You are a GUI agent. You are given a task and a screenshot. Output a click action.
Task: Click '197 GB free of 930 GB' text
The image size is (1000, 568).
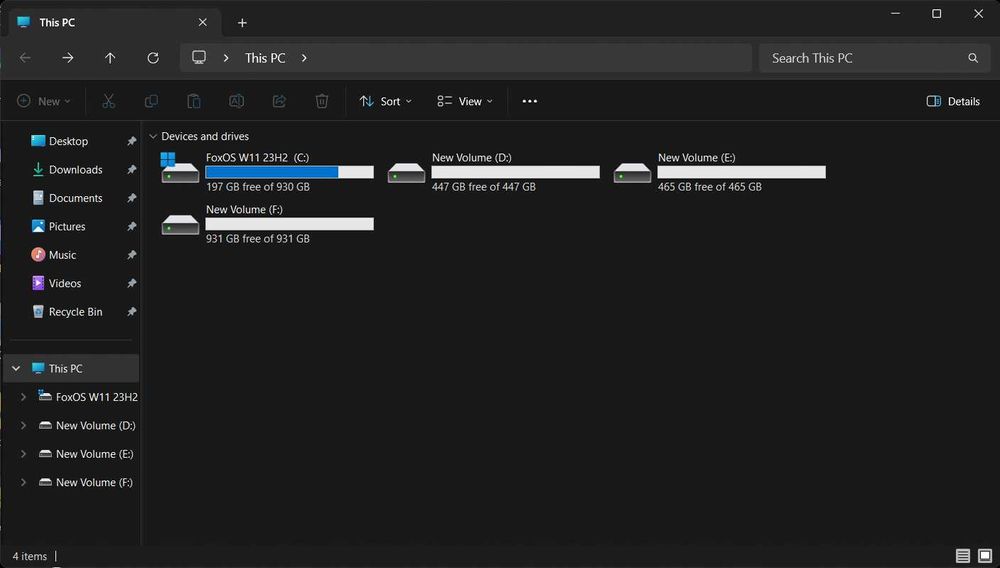tap(258, 187)
